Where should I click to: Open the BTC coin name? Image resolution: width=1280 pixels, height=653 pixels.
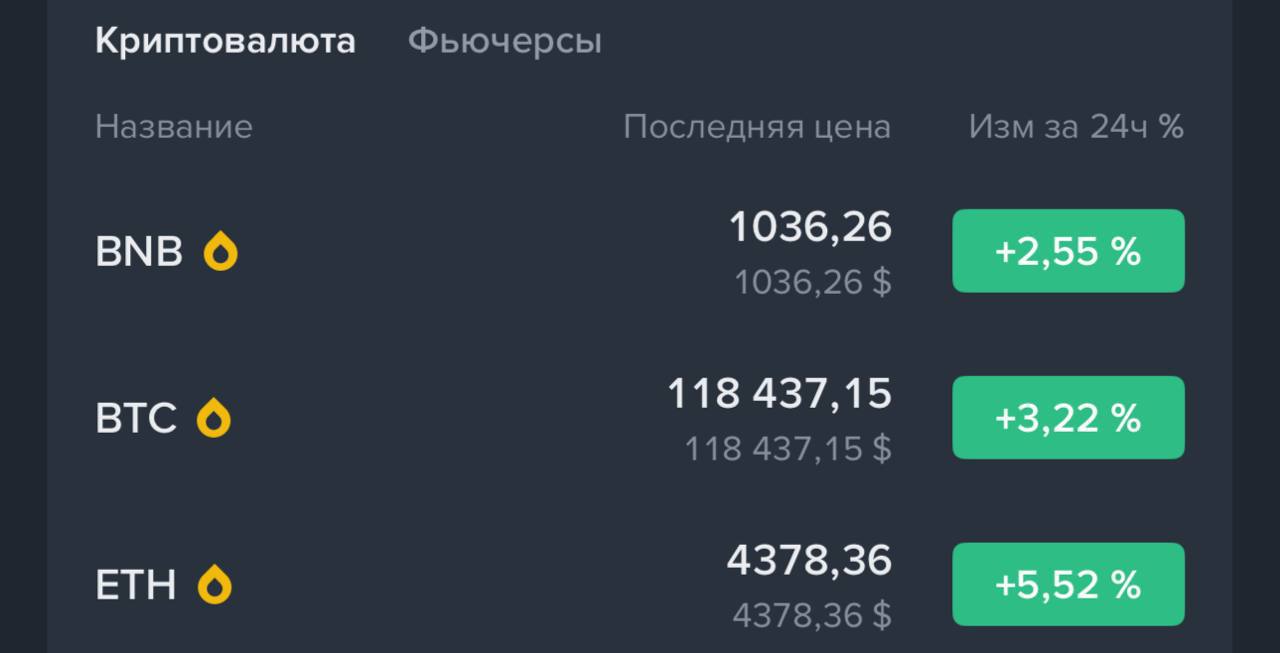[136, 418]
